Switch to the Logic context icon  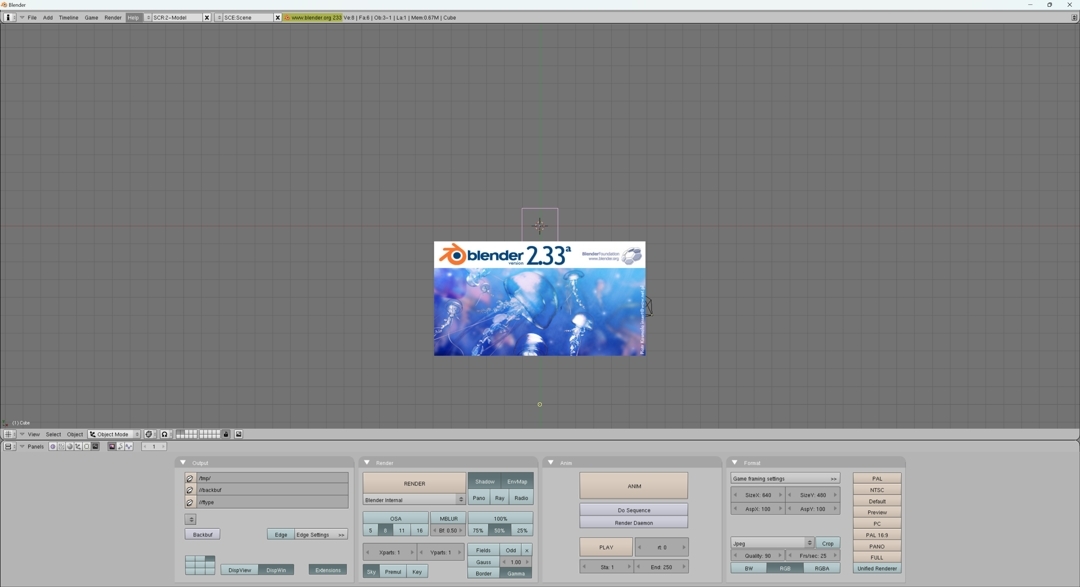[52, 446]
